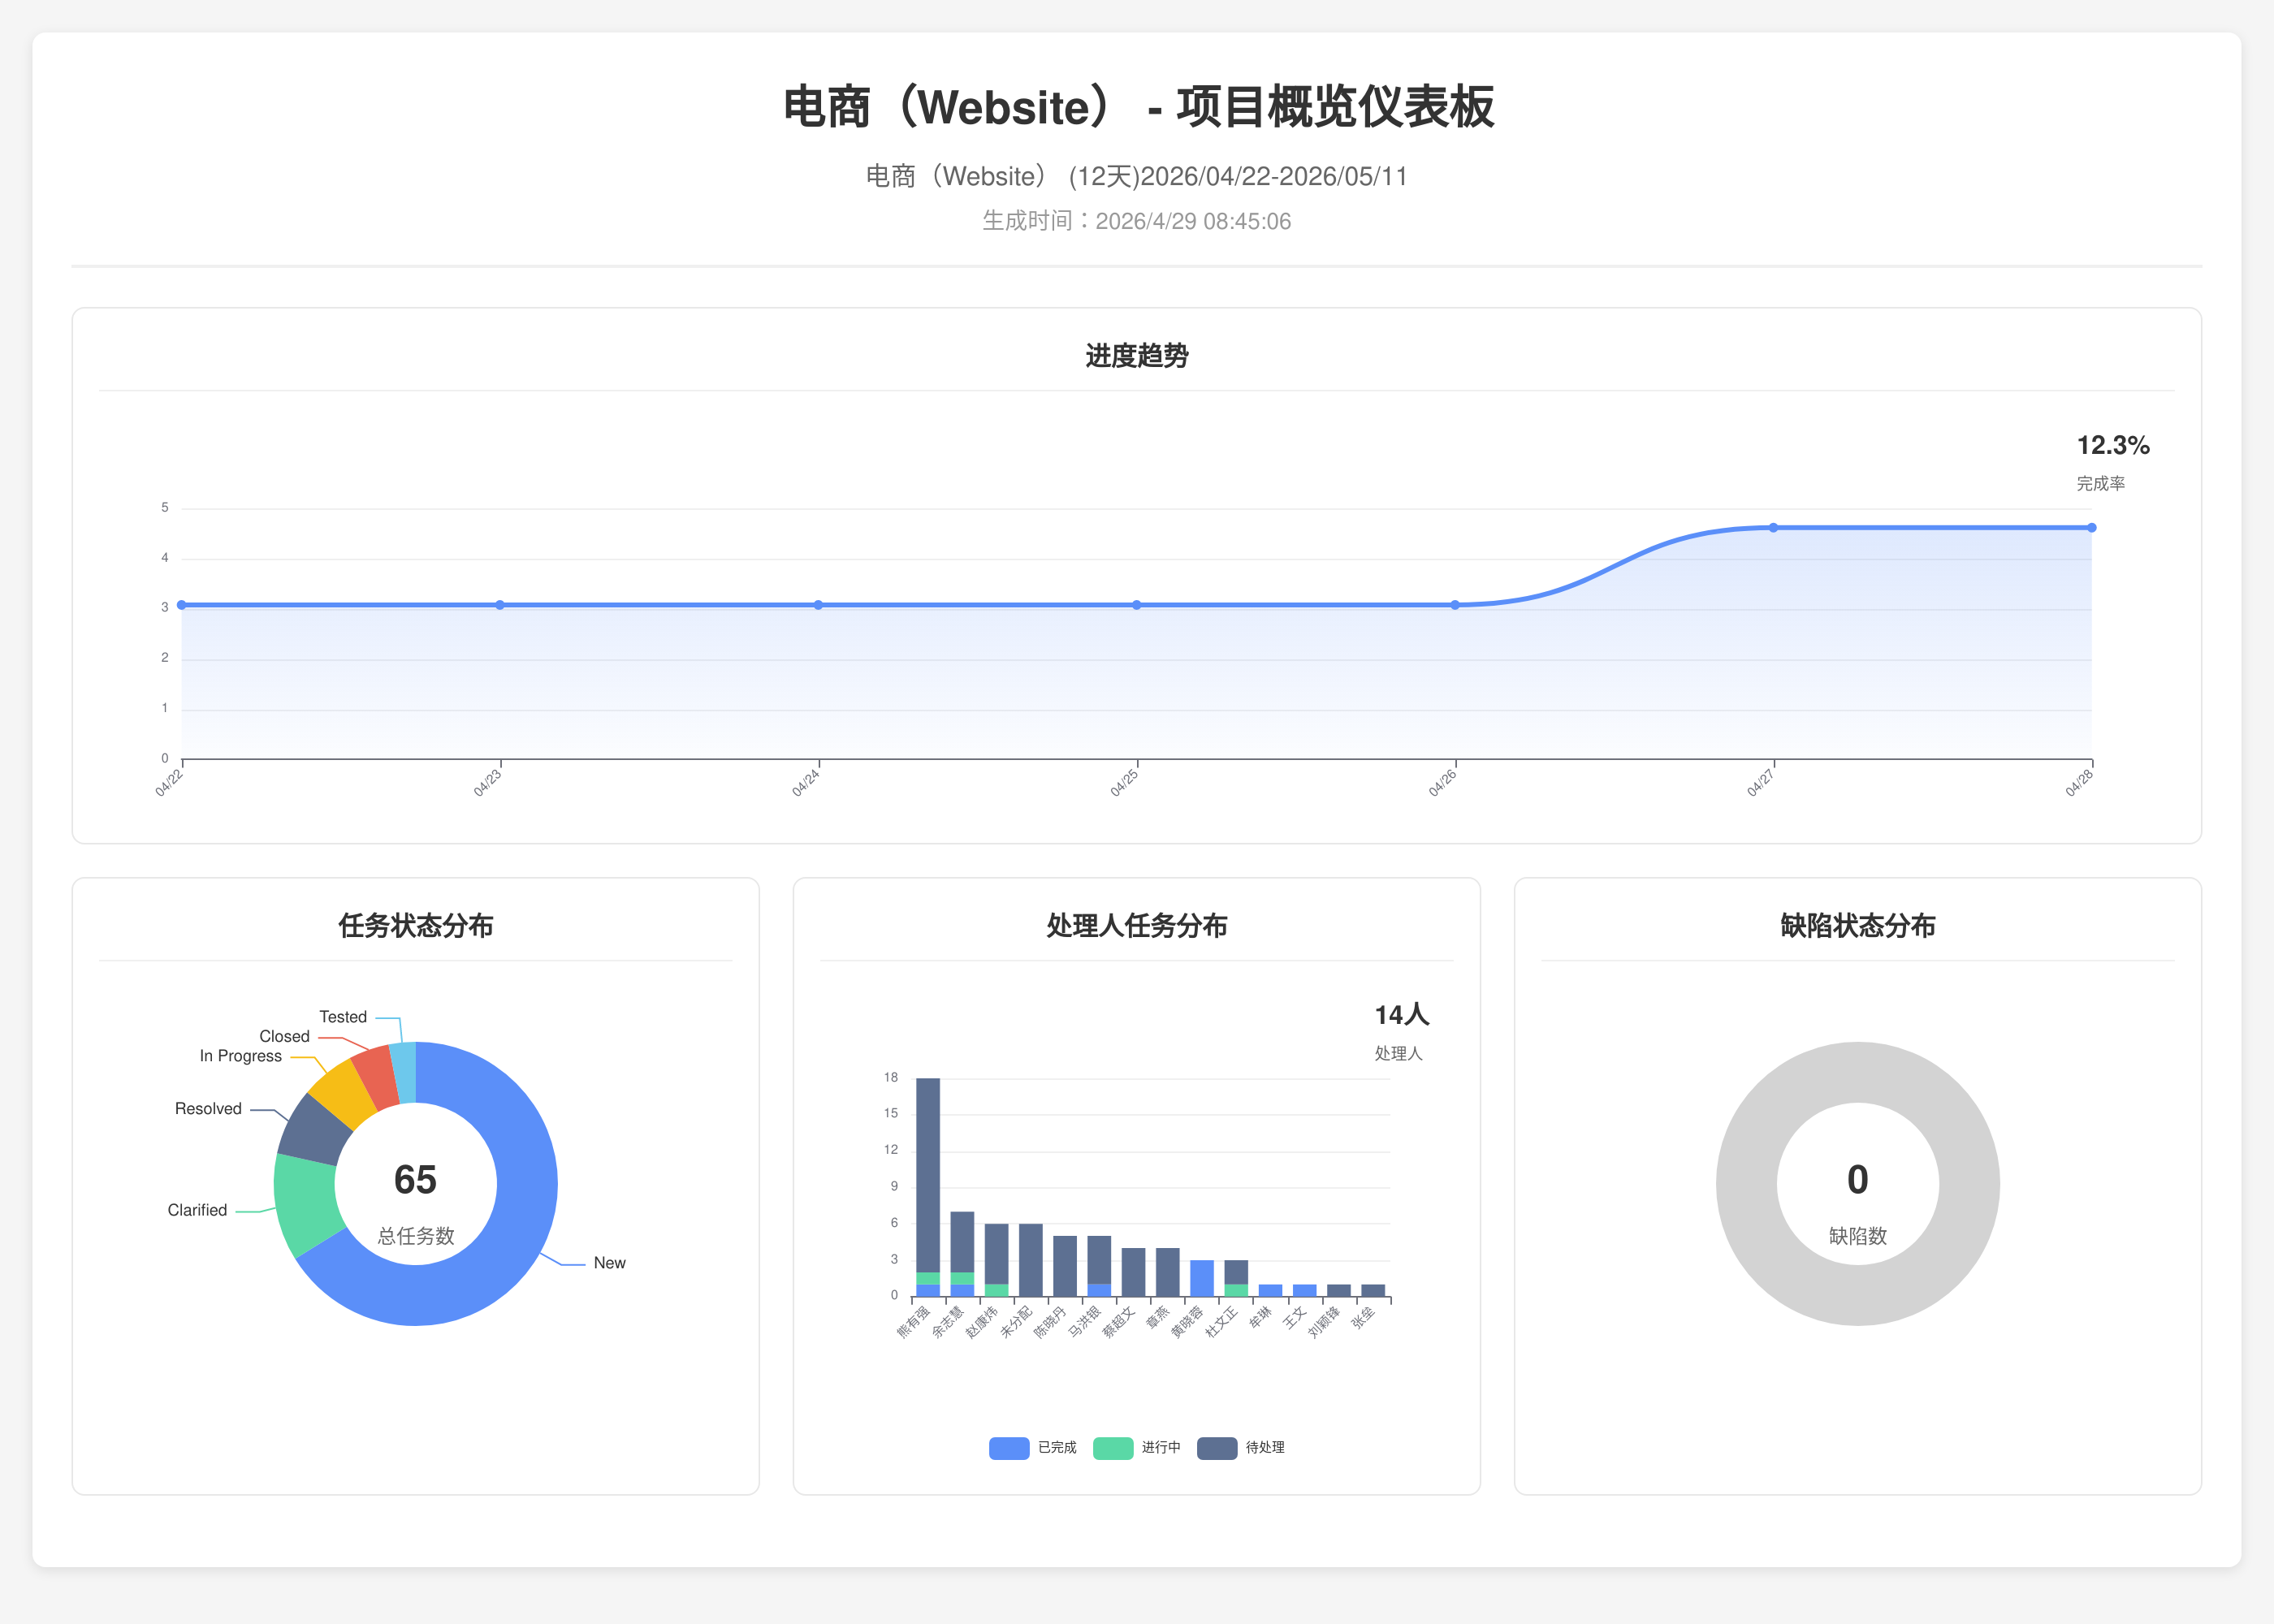Click the blue 黄晓蓉 completed bar

click(x=1202, y=1278)
